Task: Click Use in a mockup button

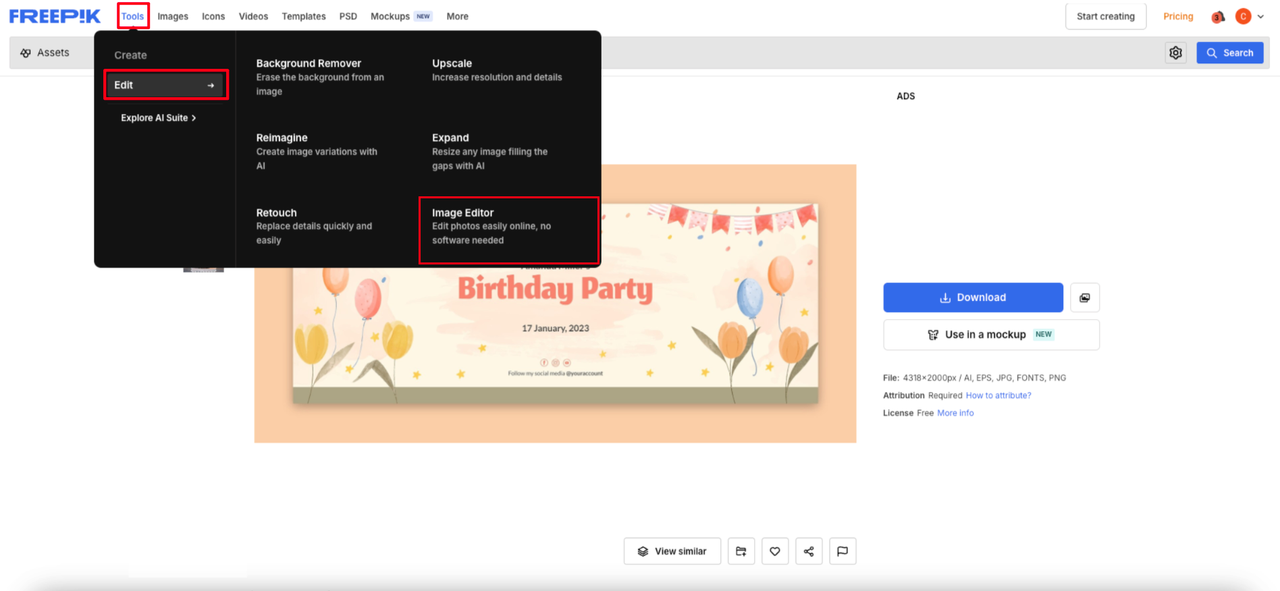Action: (x=991, y=335)
